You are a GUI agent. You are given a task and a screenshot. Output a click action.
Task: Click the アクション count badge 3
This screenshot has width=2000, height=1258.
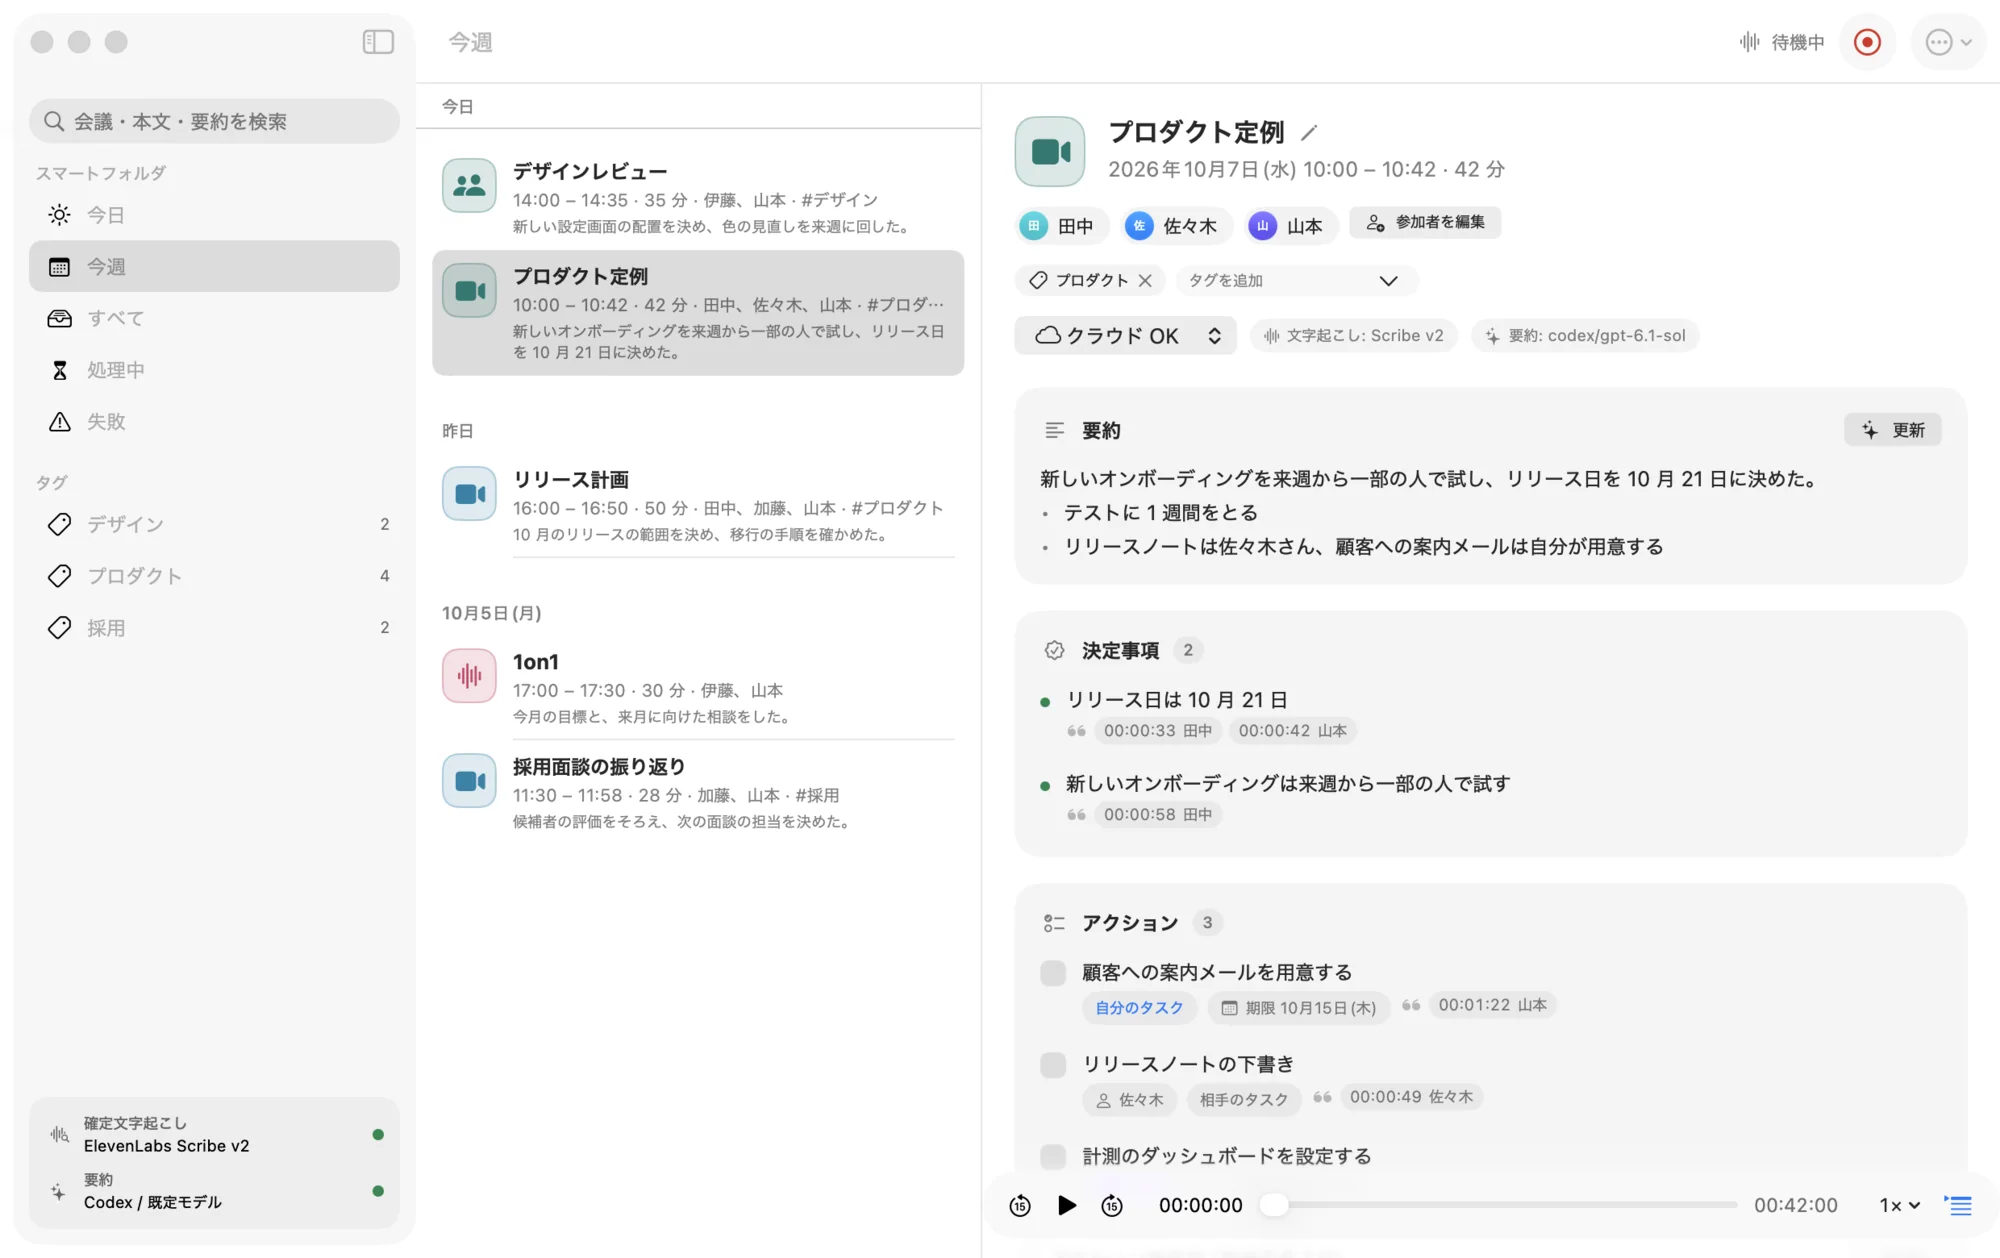point(1207,923)
